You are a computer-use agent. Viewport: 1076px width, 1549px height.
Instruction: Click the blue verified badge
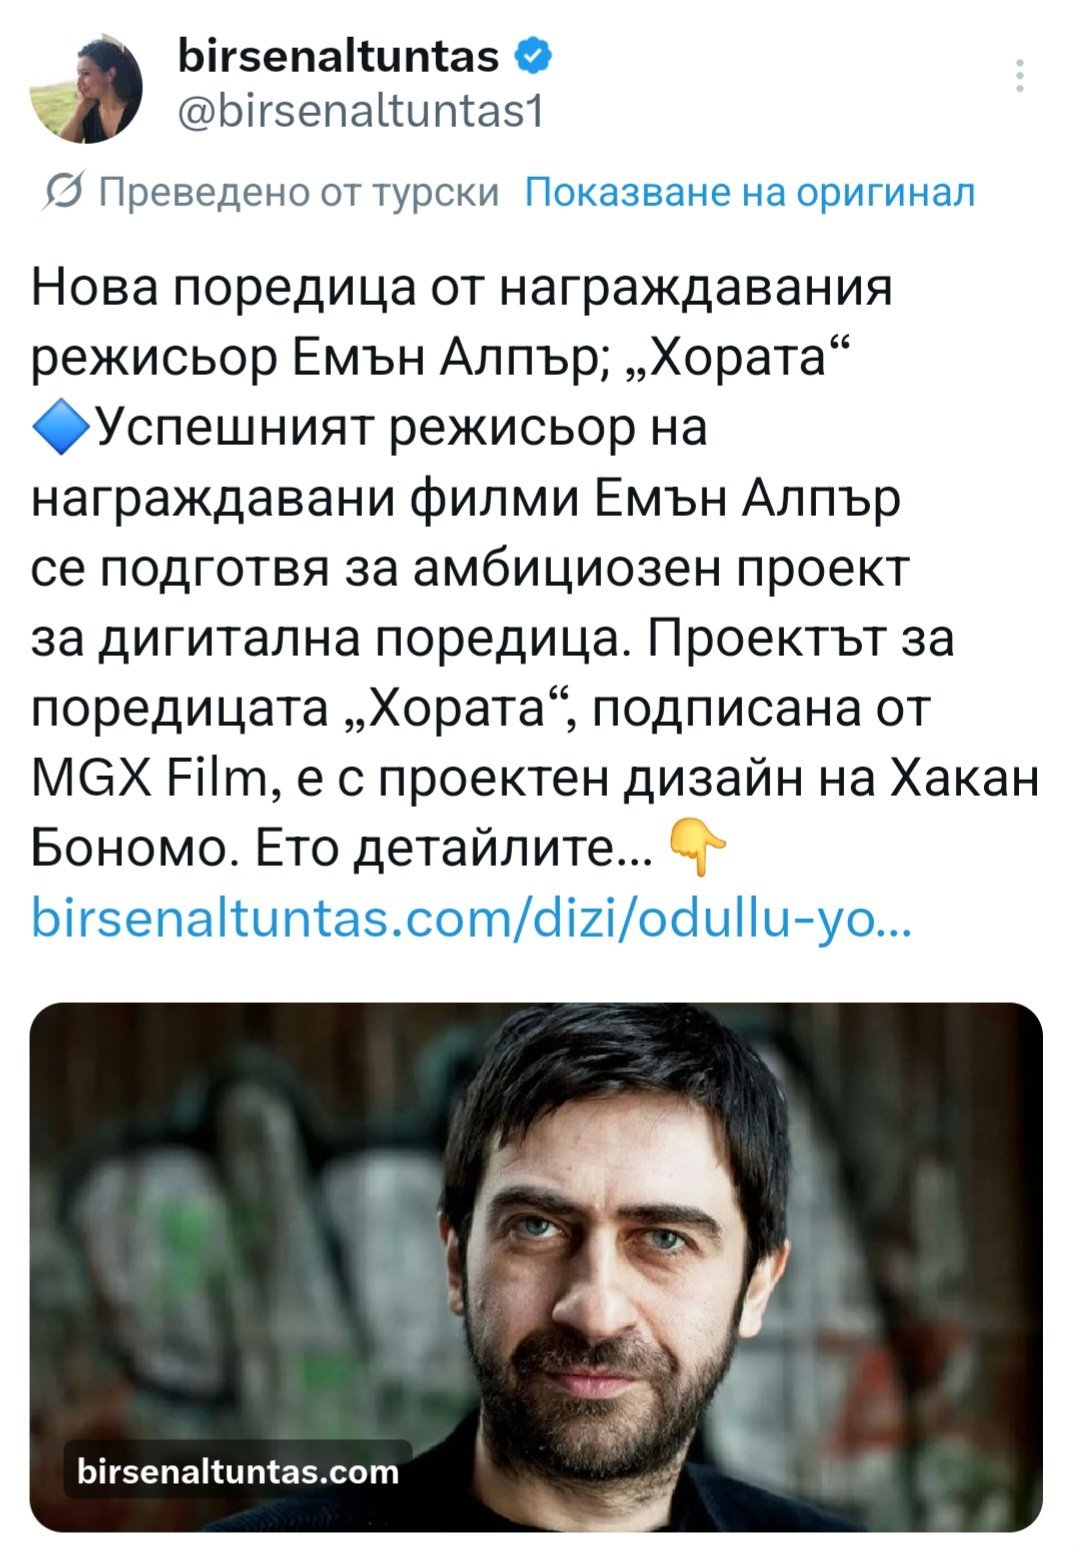pyautogui.click(x=533, y=57)
